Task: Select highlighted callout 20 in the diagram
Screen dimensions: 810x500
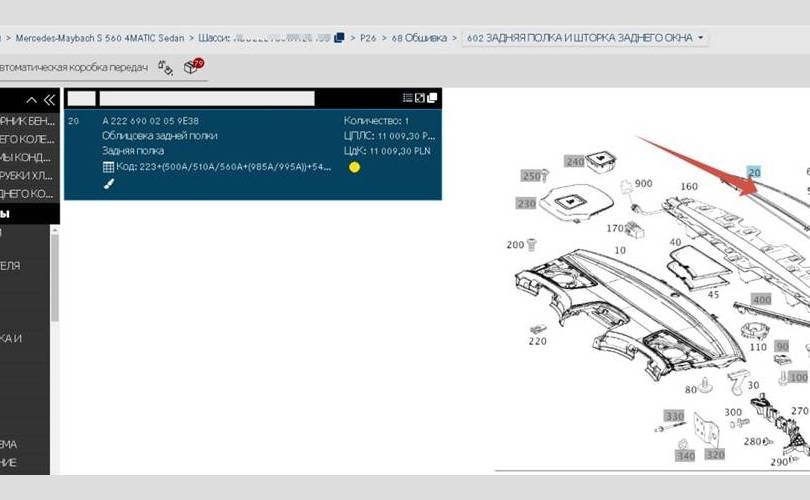Action: pyautogui.click(x=754, y=173)
